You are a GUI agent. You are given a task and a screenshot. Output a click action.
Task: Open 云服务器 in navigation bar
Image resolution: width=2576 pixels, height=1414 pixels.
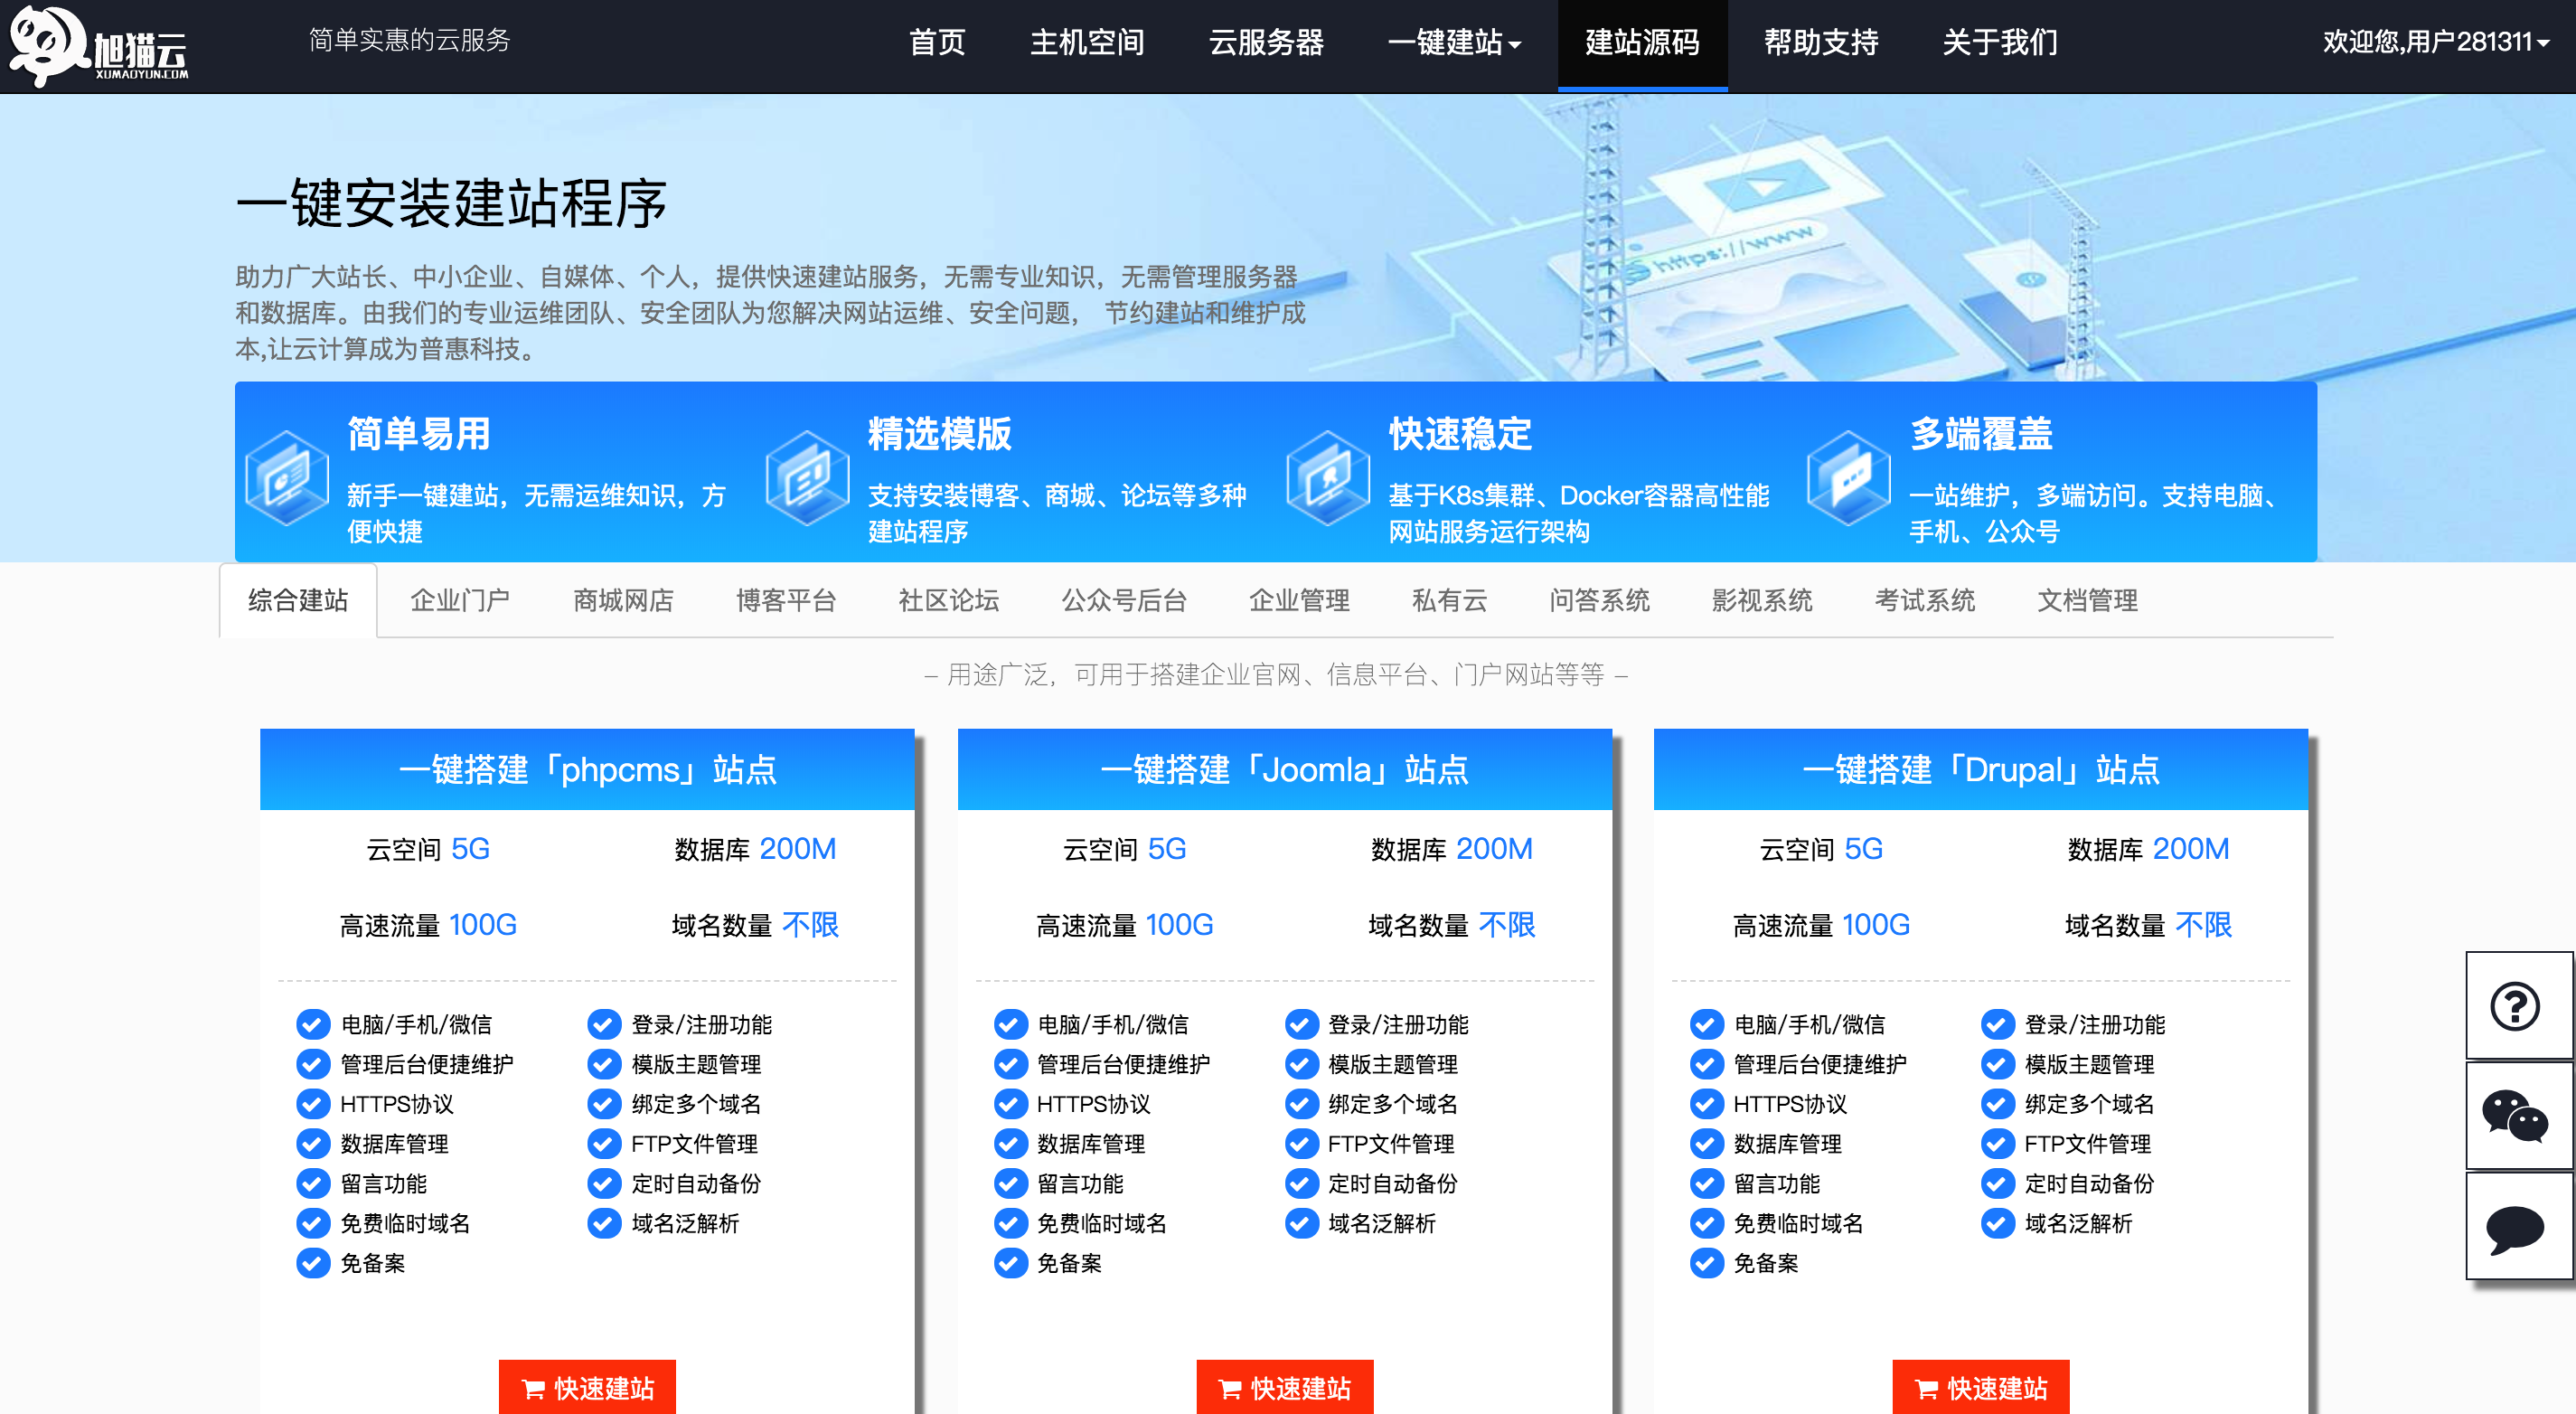point(1266,43)
